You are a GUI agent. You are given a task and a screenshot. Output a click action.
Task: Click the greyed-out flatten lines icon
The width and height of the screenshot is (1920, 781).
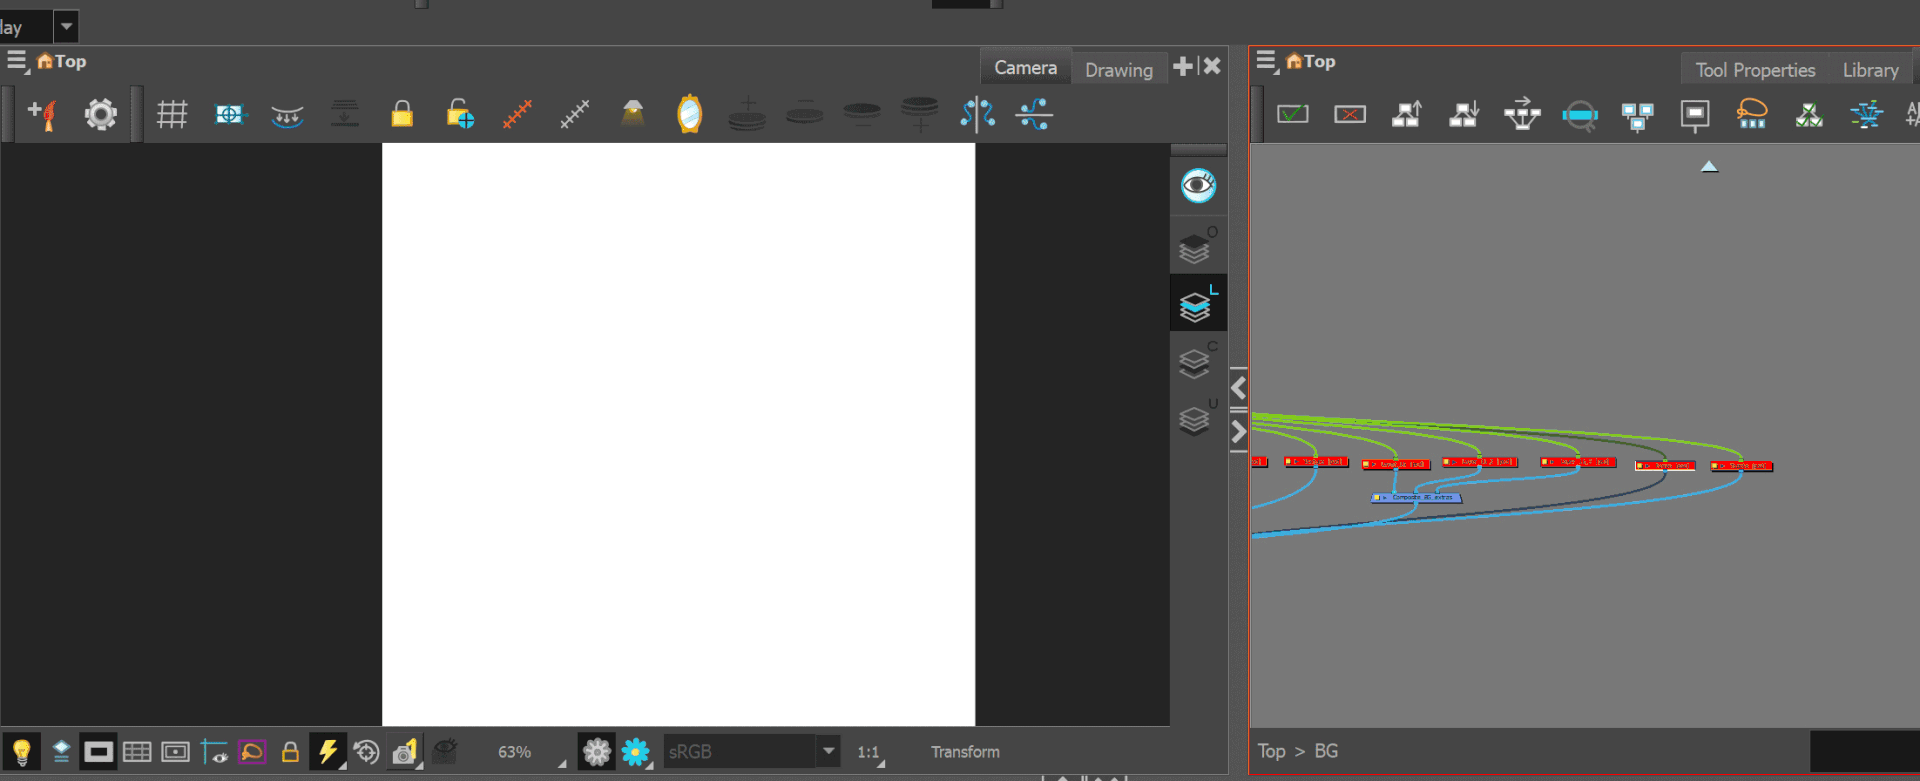344,114
